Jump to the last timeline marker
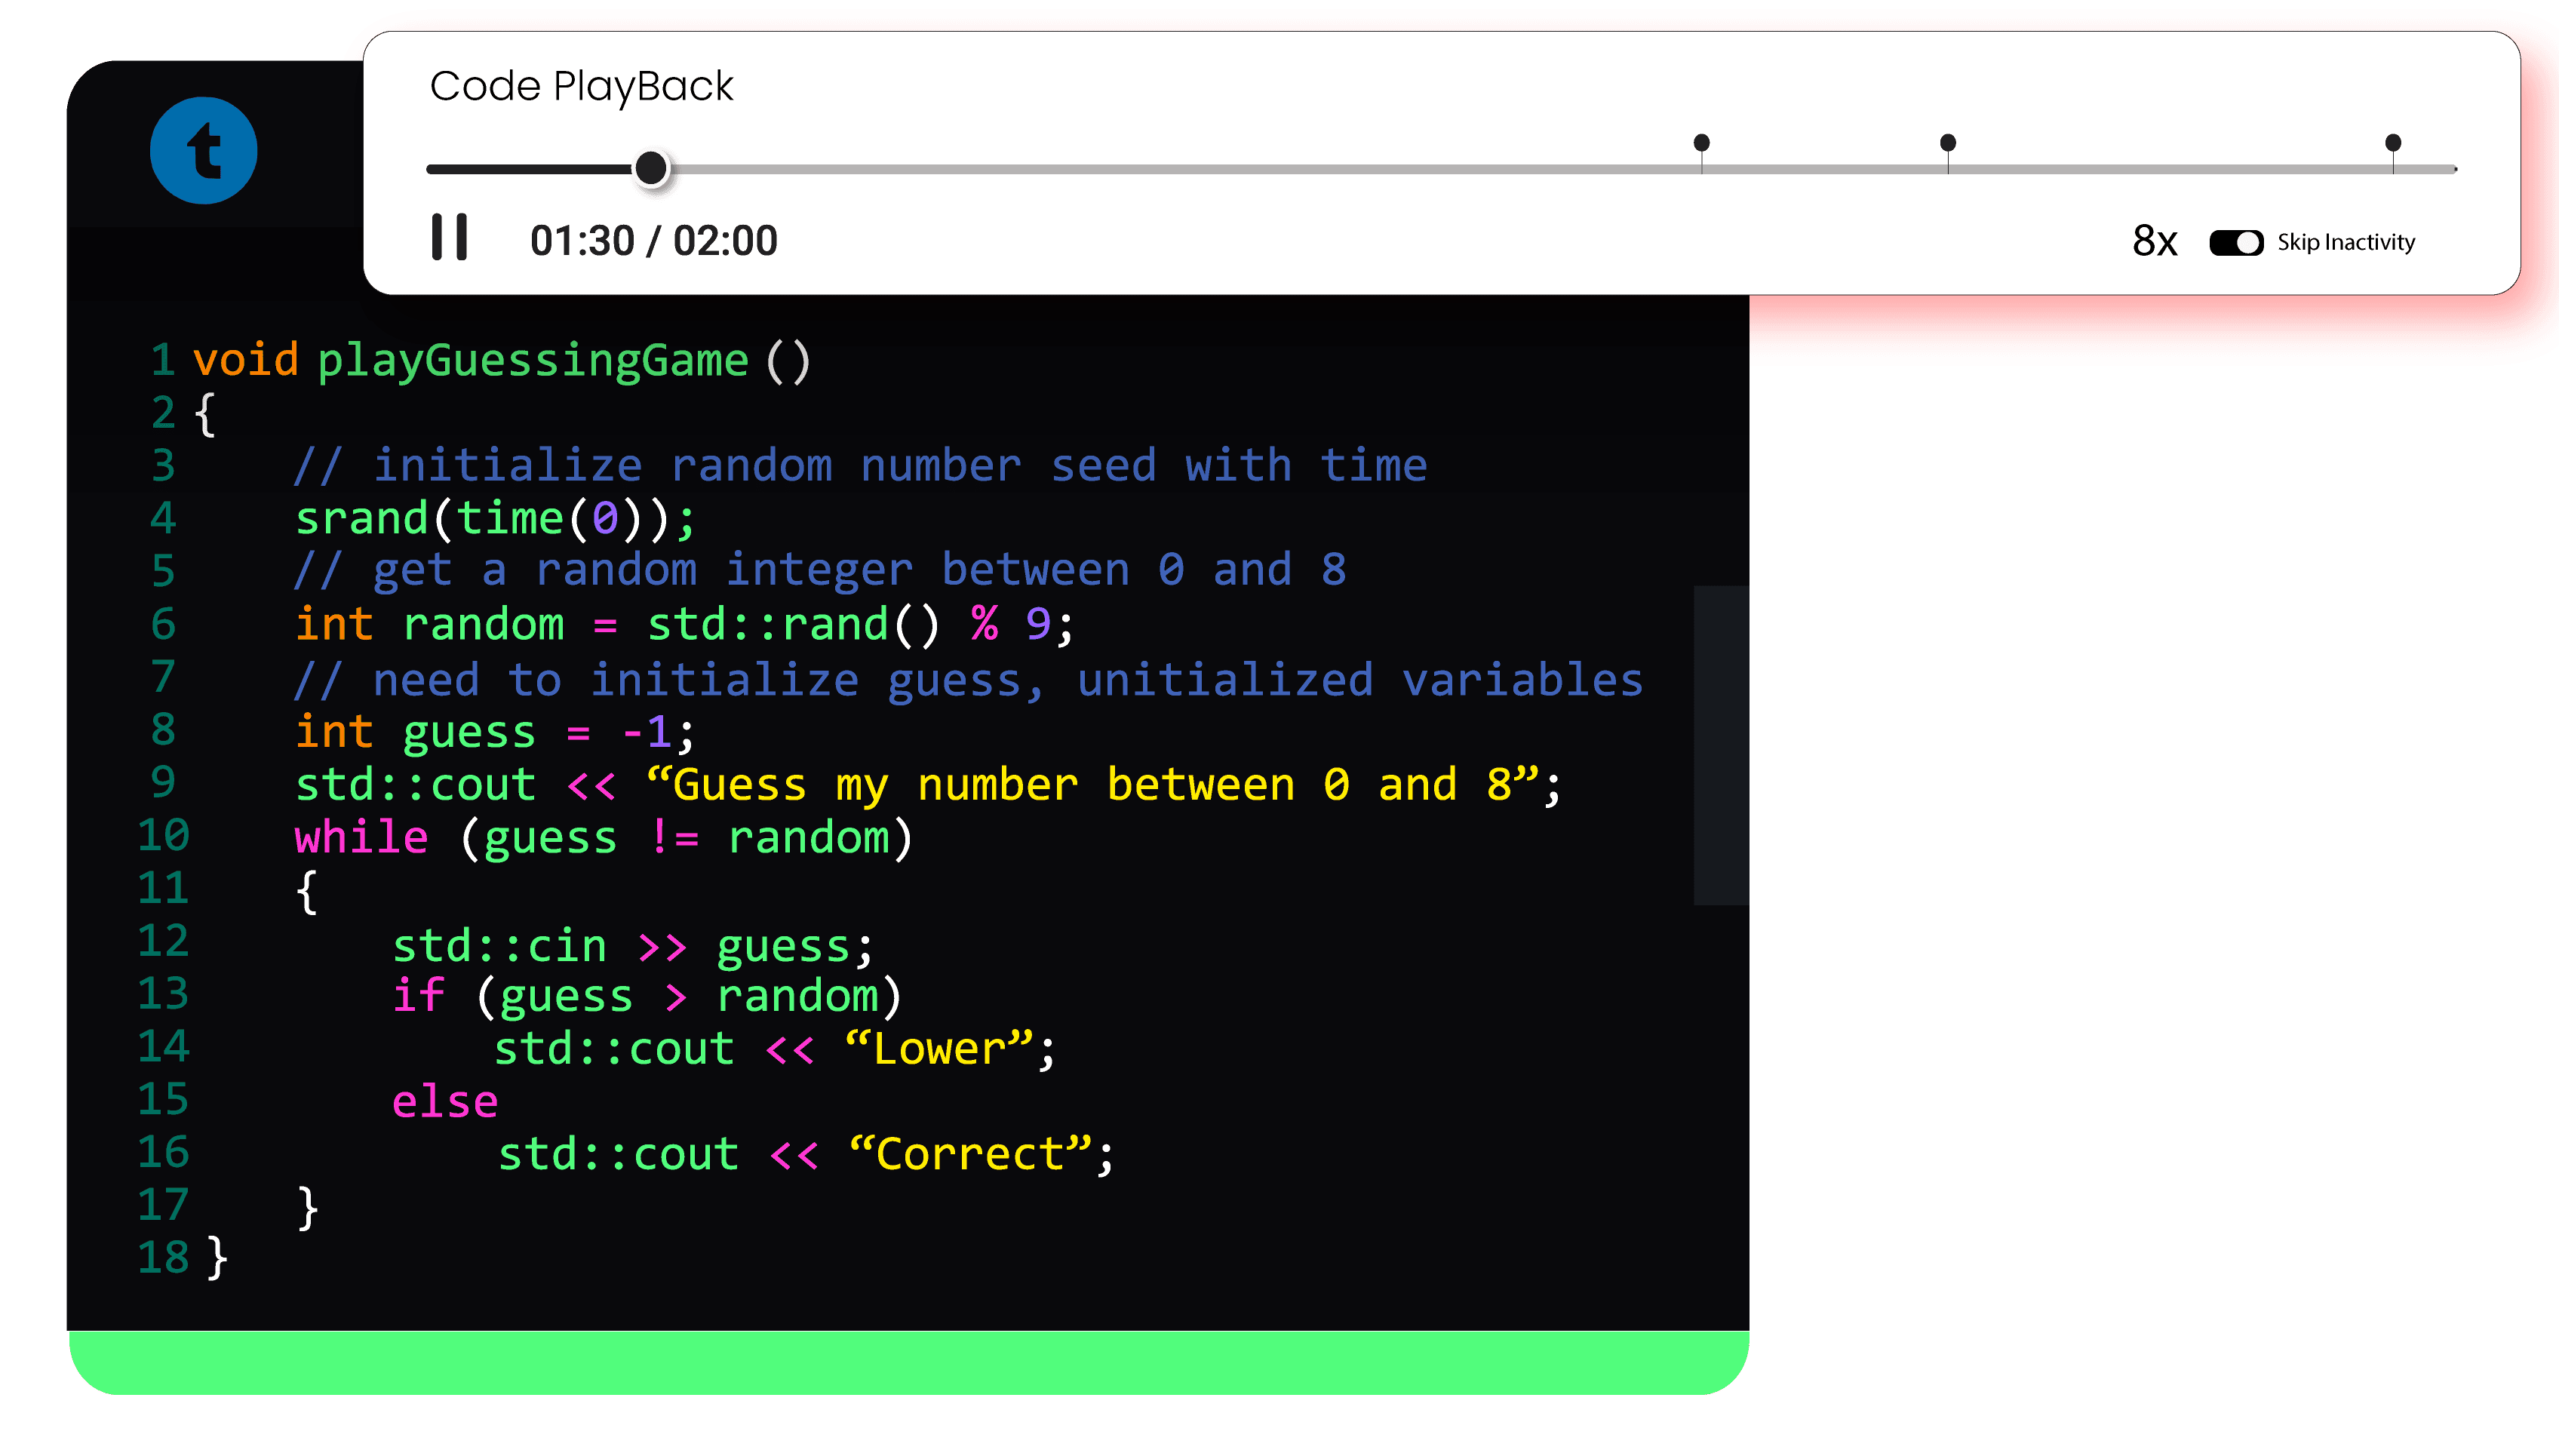This screenshot has height=1456, width=2559. 2392,144
